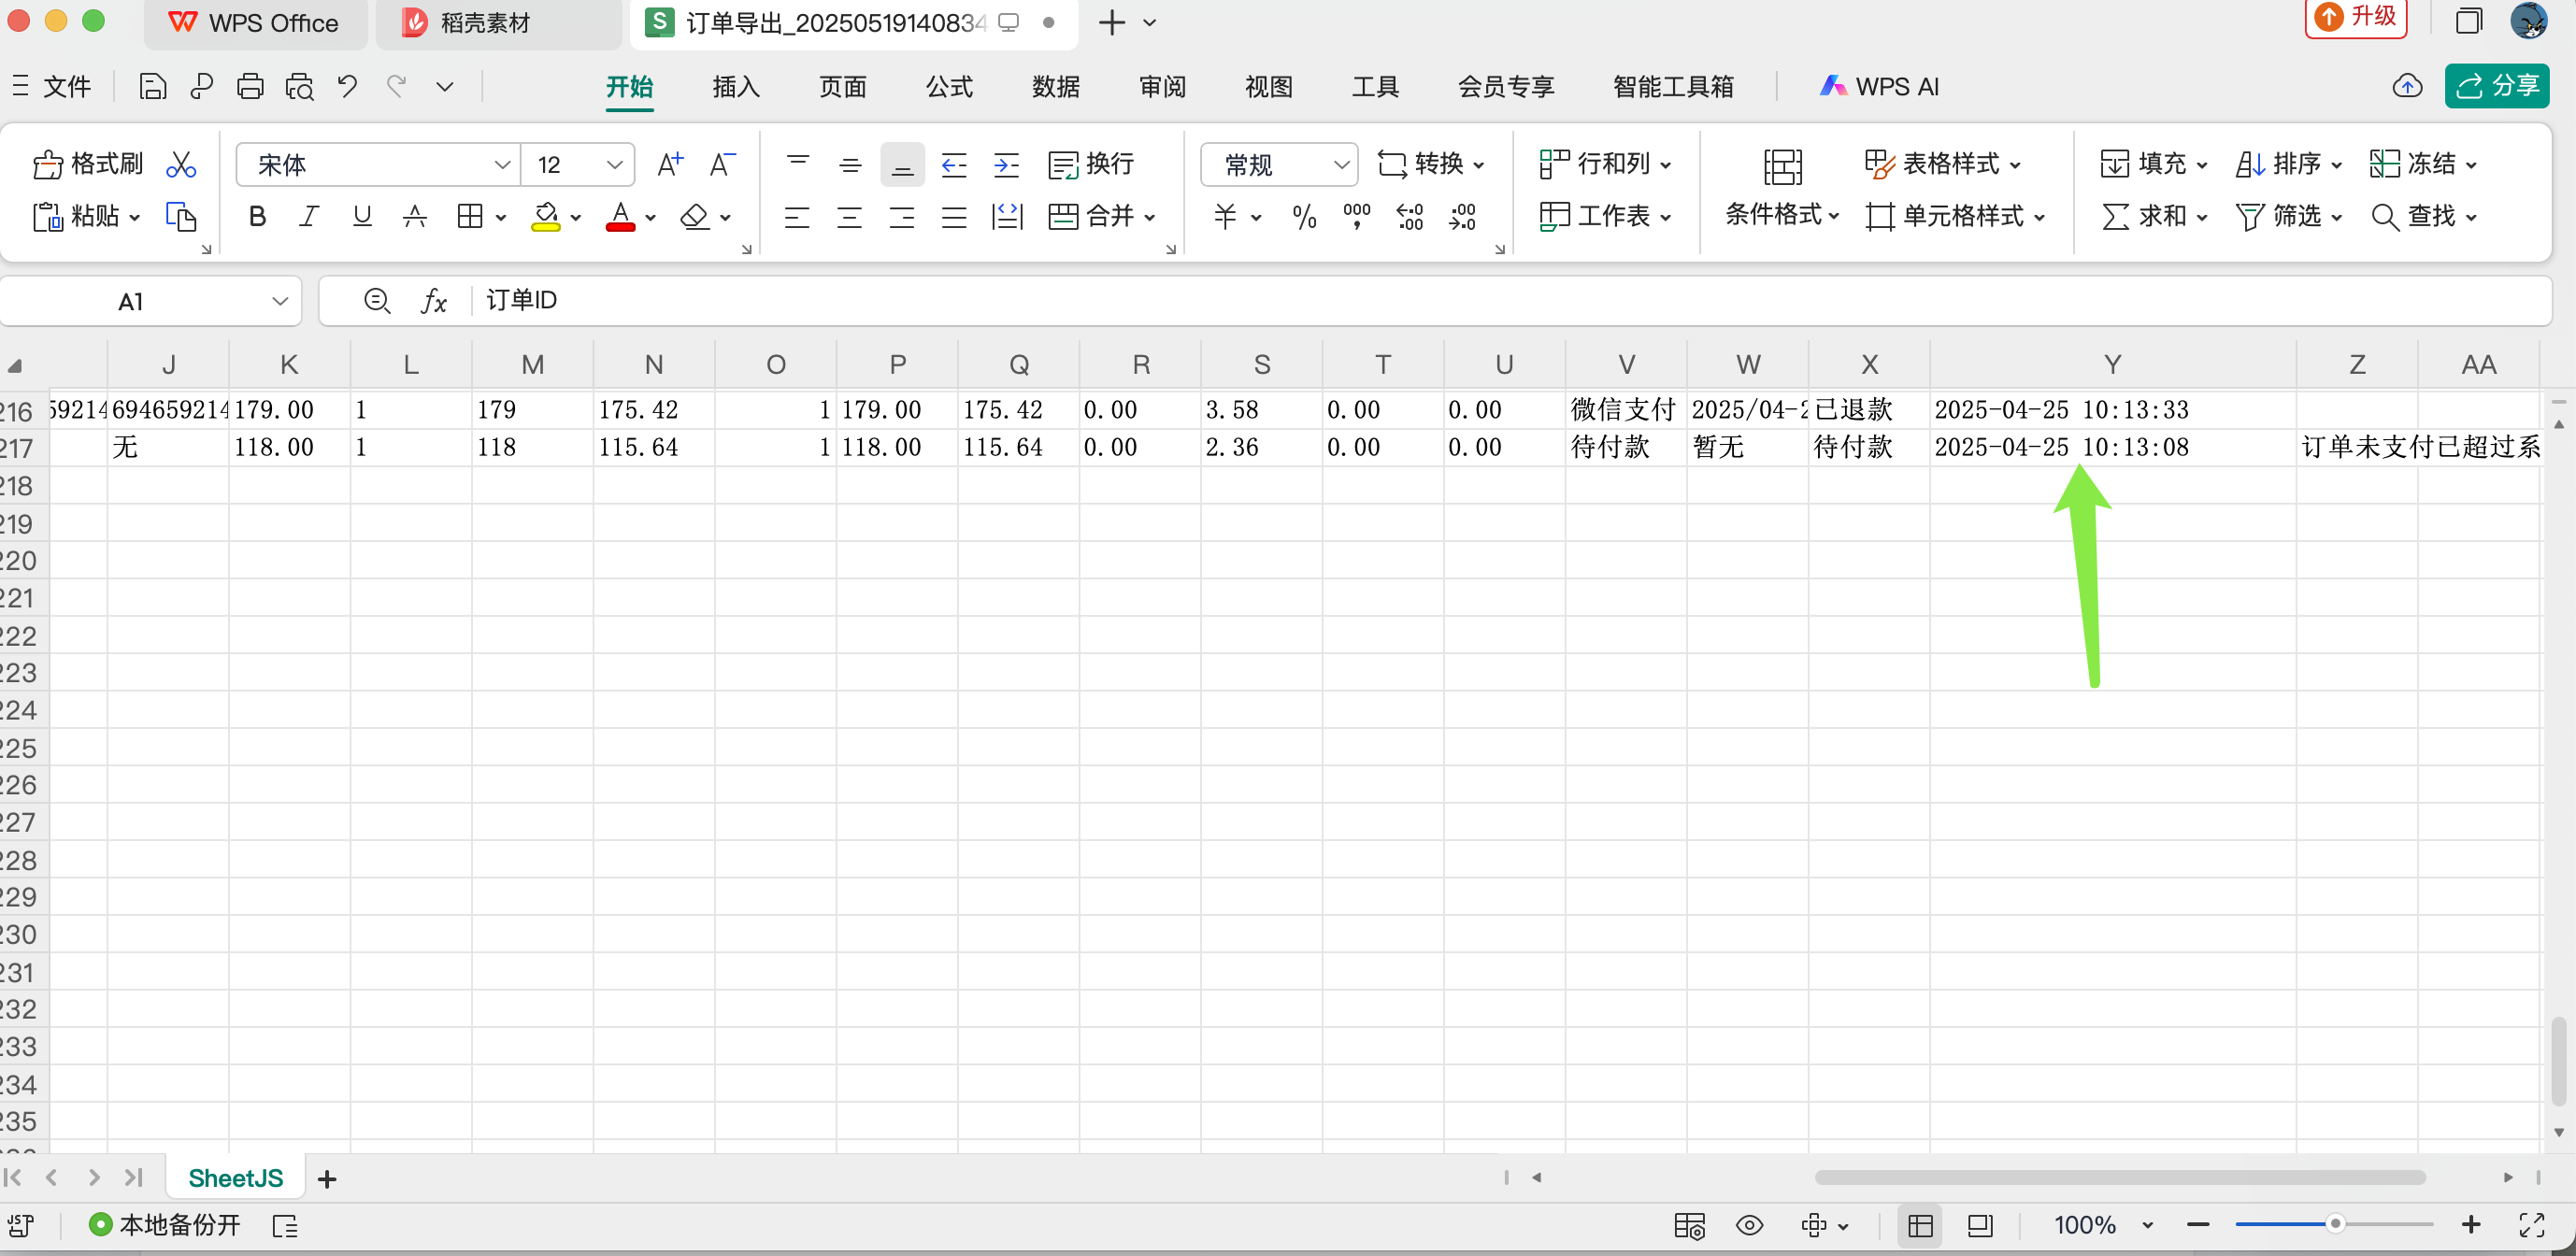Toggle eye protection mode icon

click(1749, 1225)
